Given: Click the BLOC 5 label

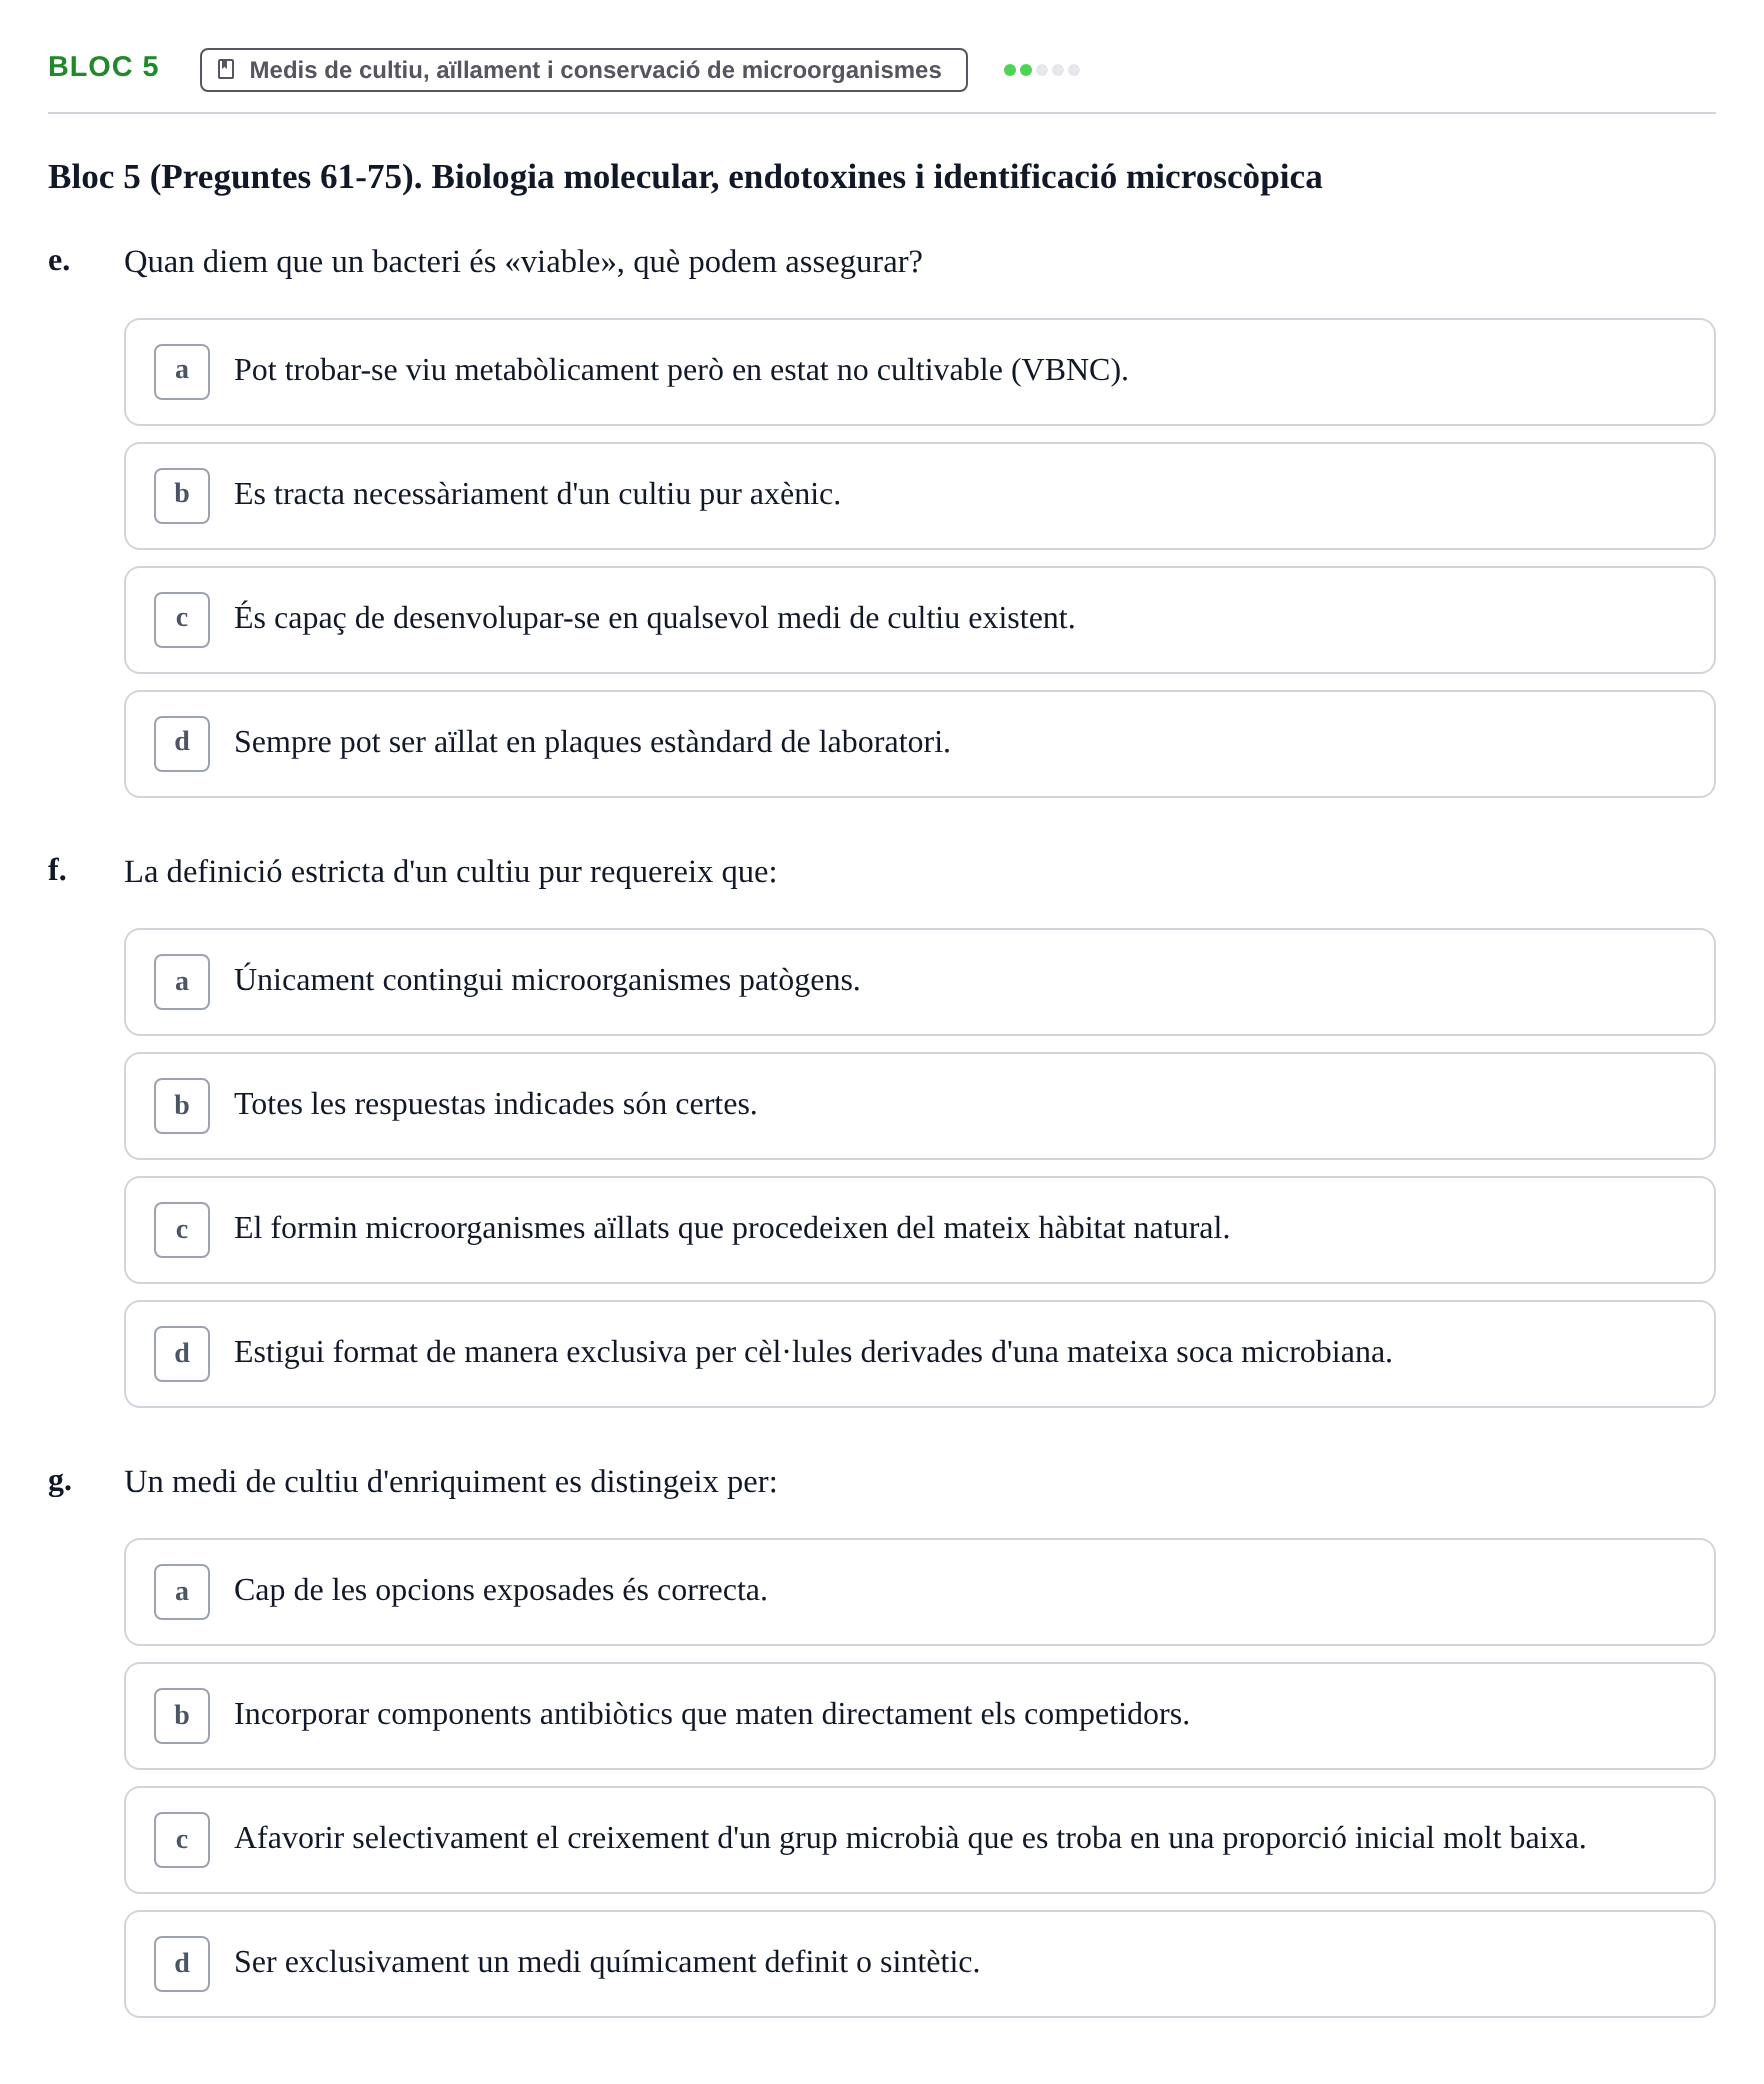Looking at the screenshot, I should click(103, 66).
